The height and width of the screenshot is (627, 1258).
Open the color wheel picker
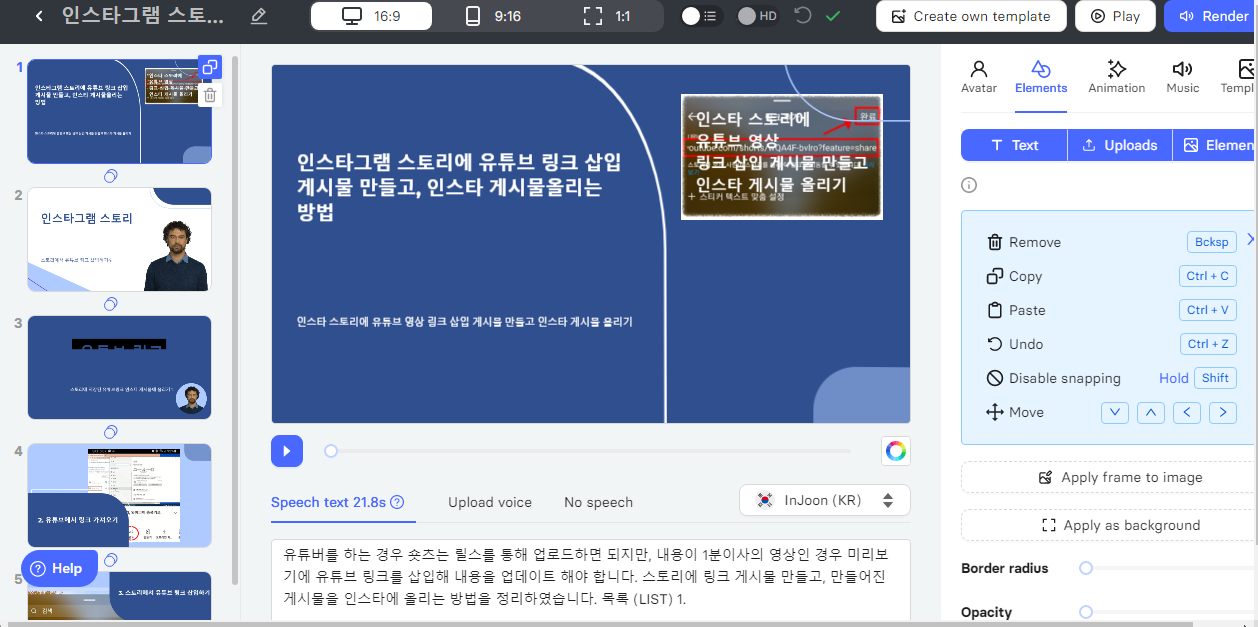pos(896,451)
